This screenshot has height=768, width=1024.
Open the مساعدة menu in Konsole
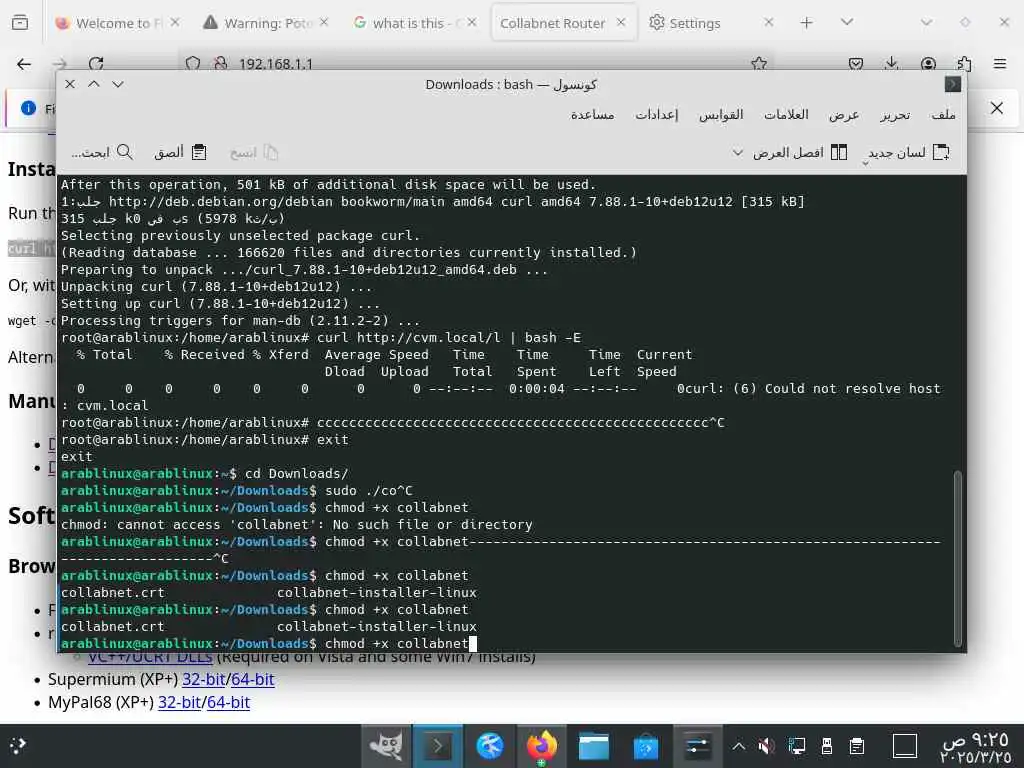tap(592, 115)
